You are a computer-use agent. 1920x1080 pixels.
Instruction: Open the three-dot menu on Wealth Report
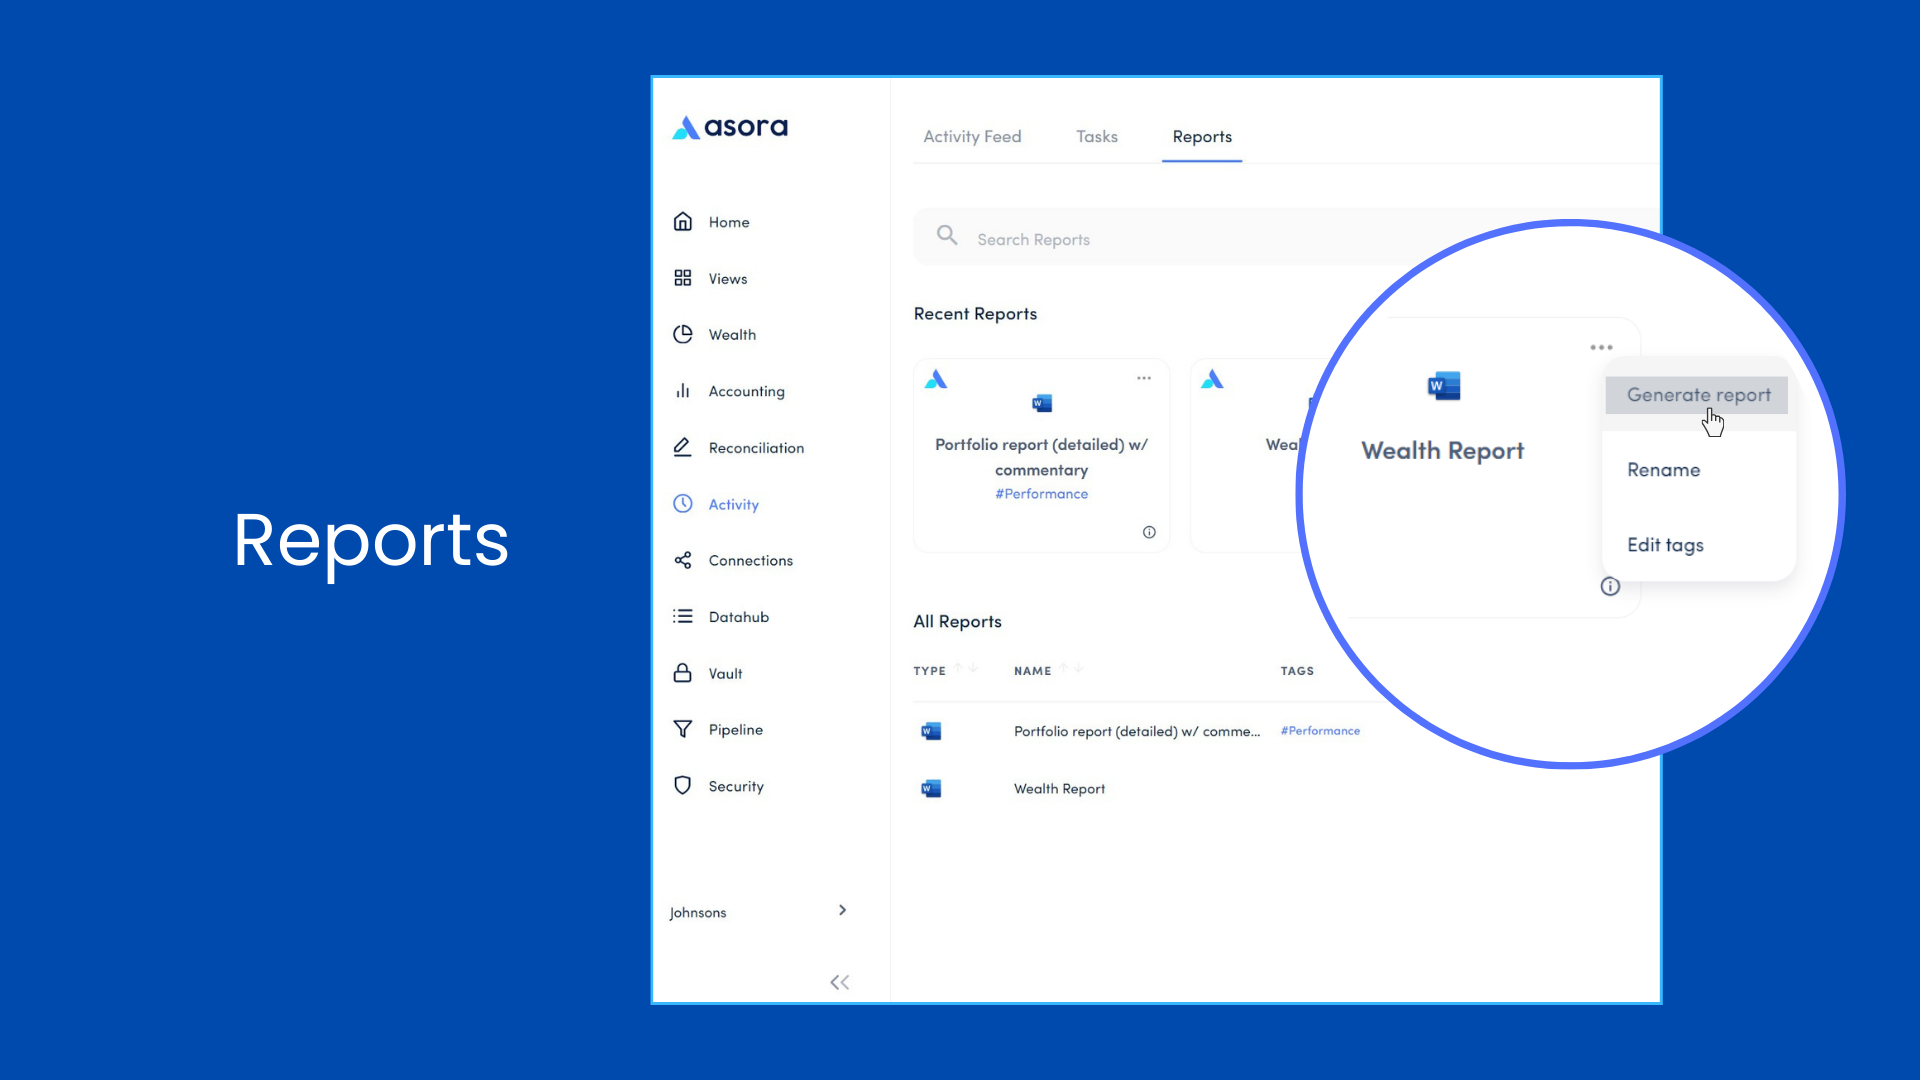pos(1600,347)
